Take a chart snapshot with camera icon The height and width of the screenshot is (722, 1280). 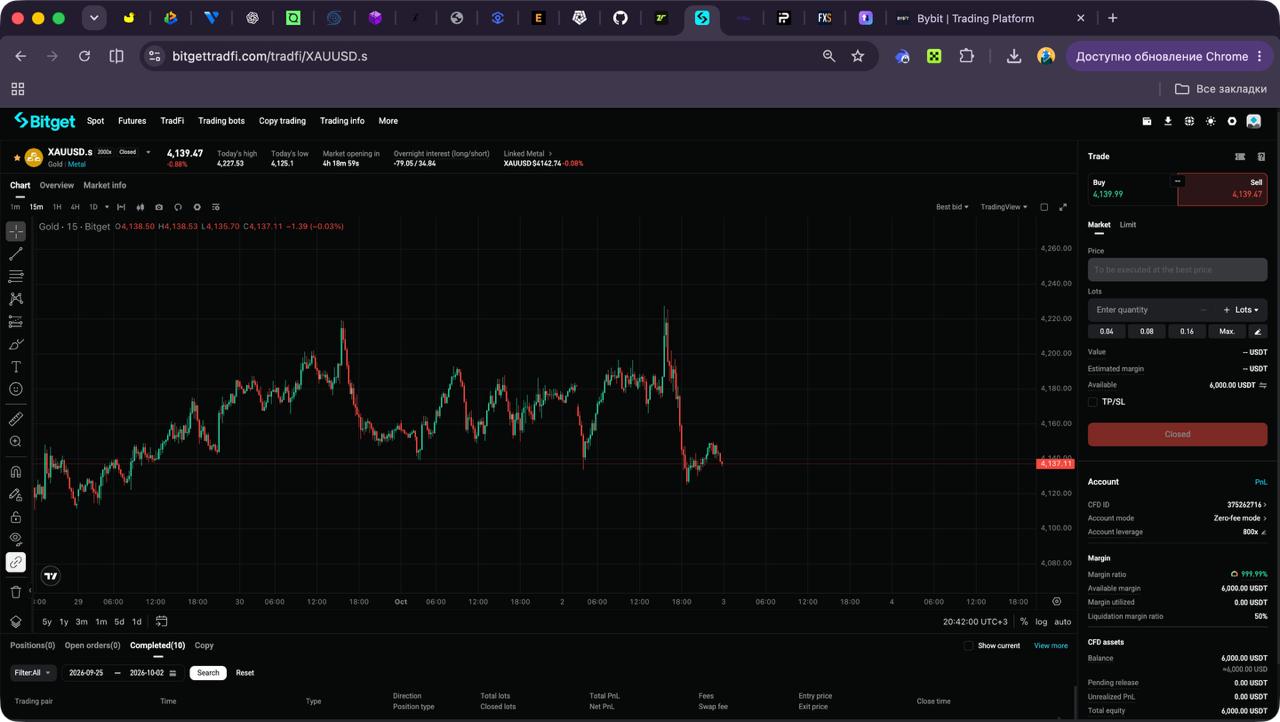click(x=159, y=207)
